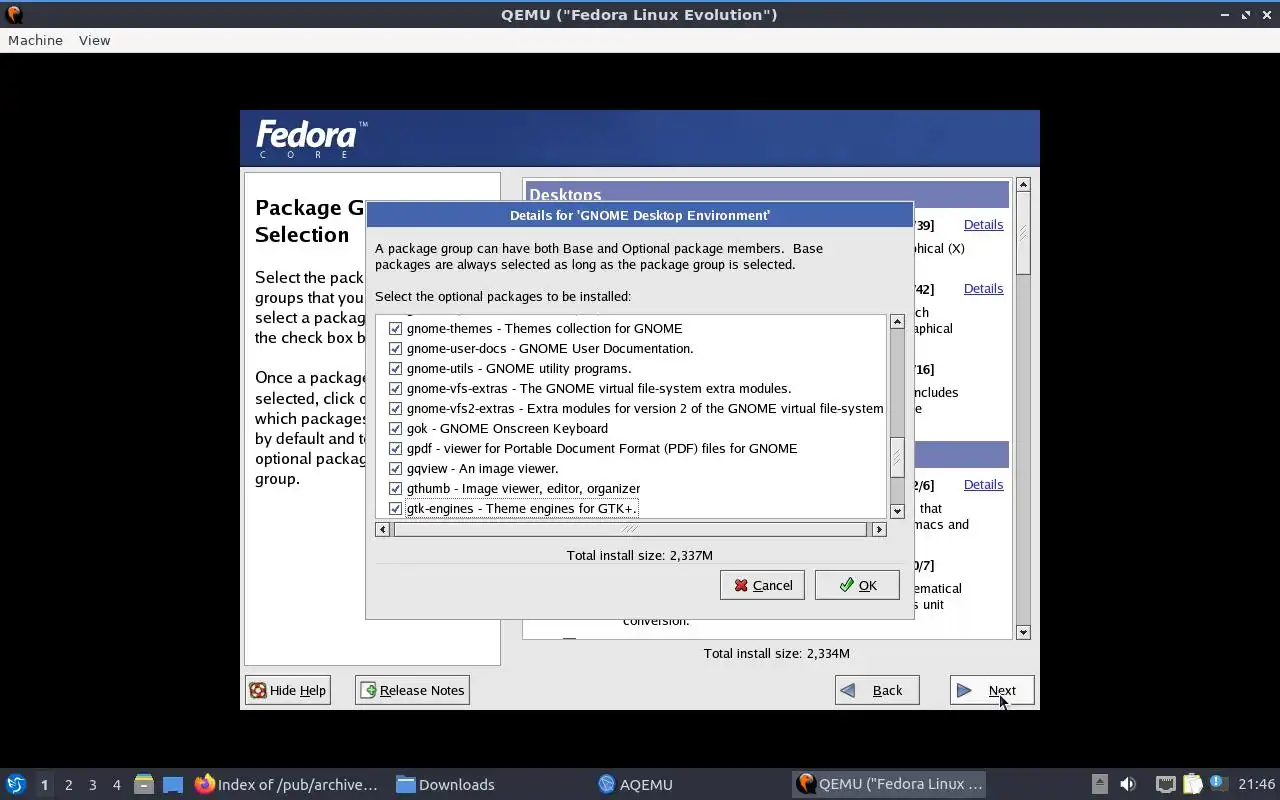Click the volume speaker icon in the tray
The width and height of the screenshot is (1280, 800).
(1128, 784)
